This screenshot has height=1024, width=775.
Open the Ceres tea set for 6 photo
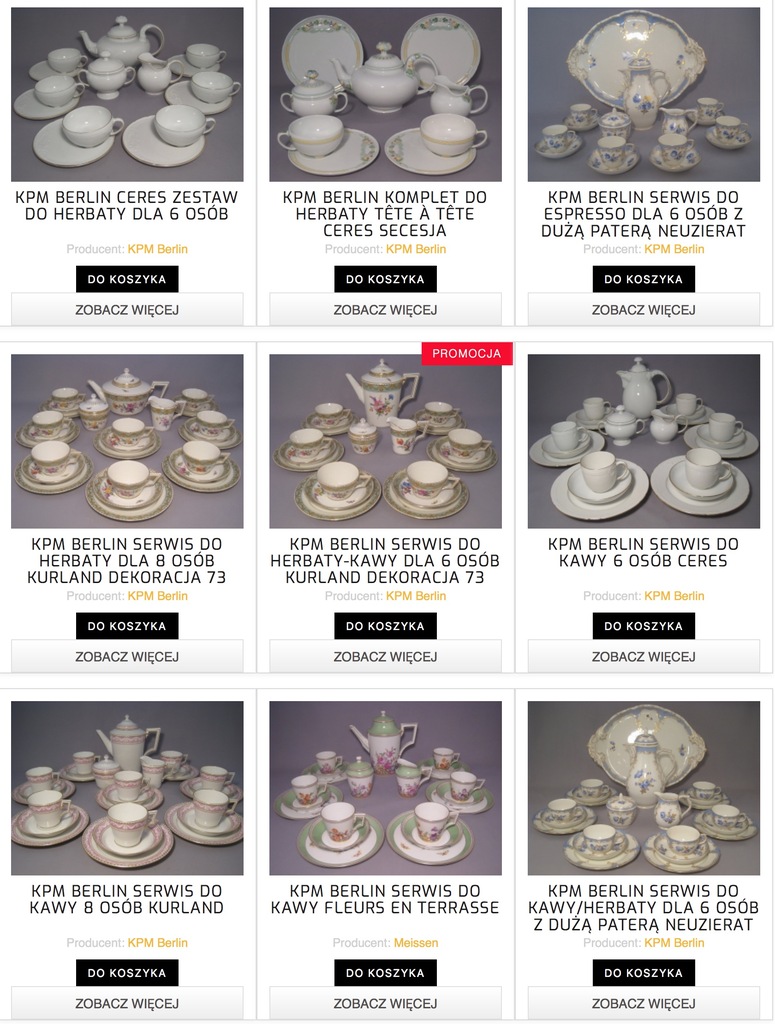point(127,95)
